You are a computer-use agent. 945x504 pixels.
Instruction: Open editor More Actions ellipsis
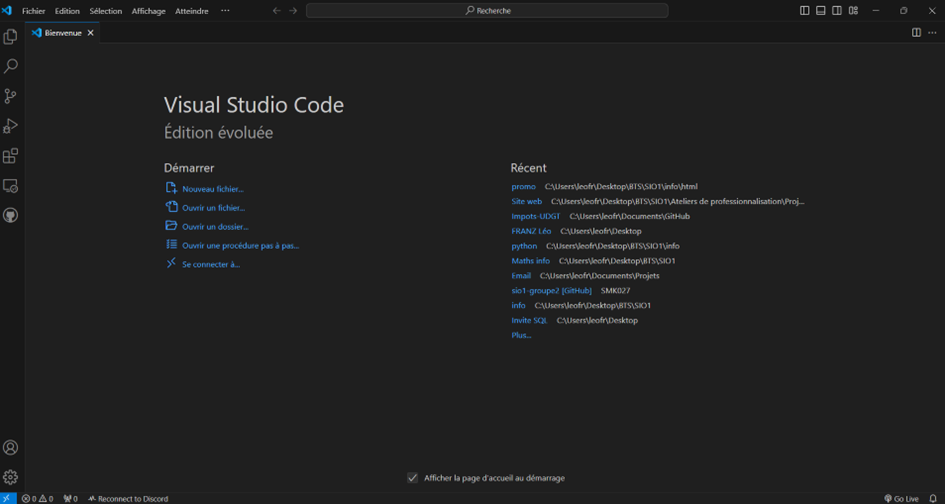pos(932,33)
